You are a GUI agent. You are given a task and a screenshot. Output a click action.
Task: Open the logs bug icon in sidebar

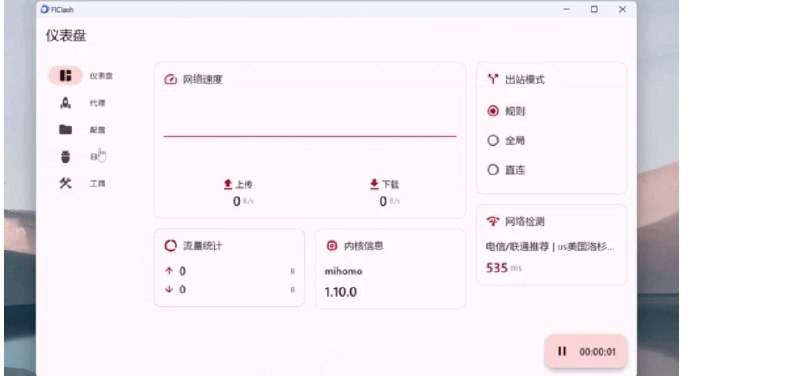(x=65, y=157)
